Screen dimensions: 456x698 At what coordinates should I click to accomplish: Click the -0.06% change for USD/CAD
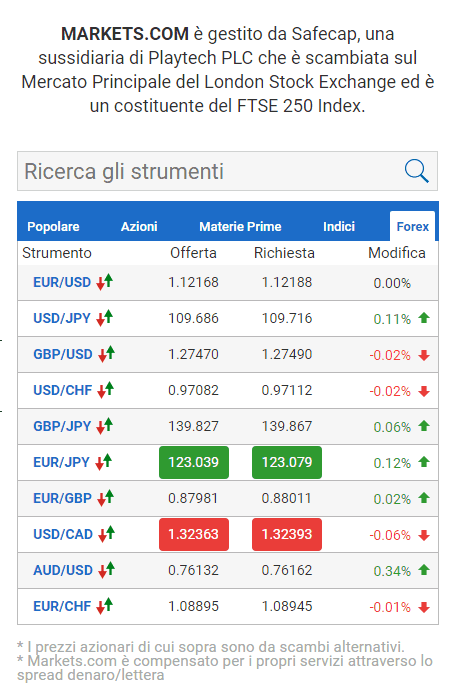(x=390, y=535)
